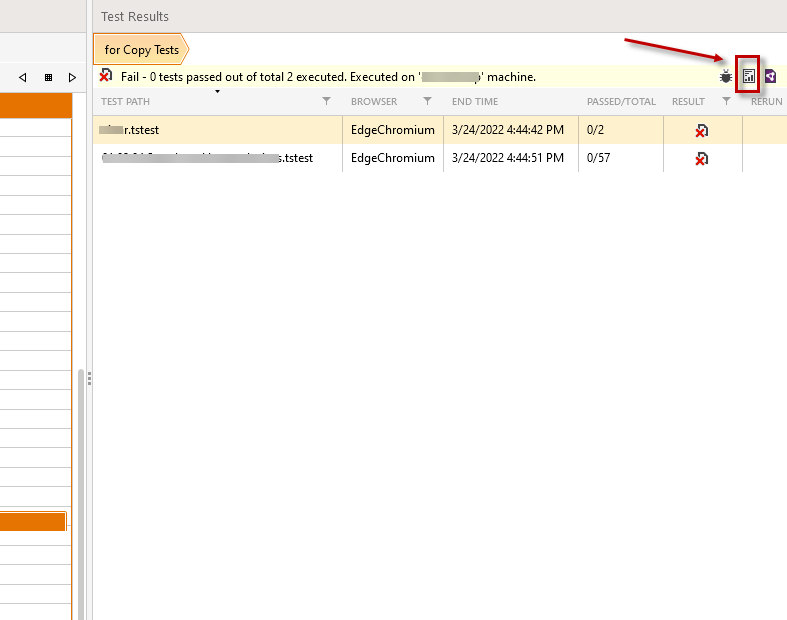Select the orange highlighted item in left list

[33, 521]
